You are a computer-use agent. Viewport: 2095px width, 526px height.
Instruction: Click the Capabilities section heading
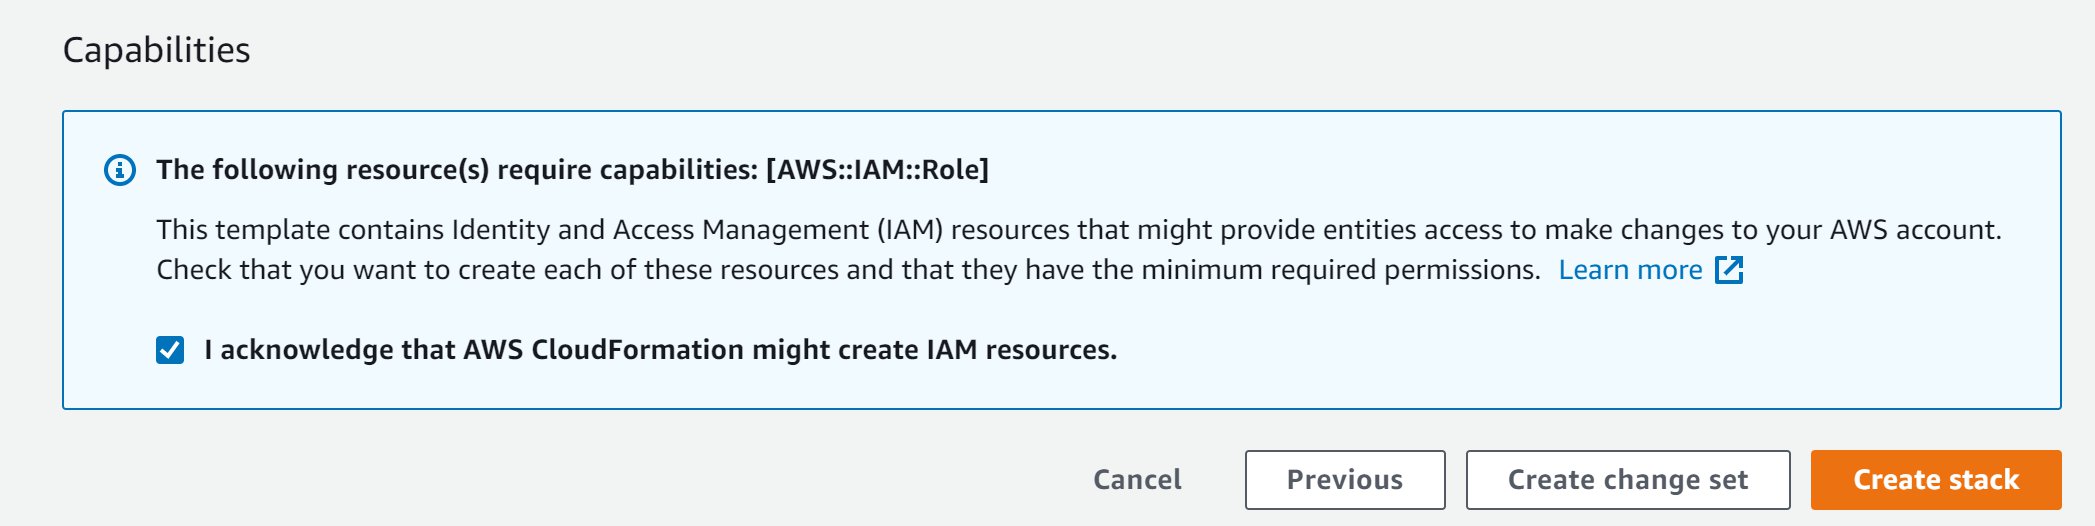coord(157,50)
